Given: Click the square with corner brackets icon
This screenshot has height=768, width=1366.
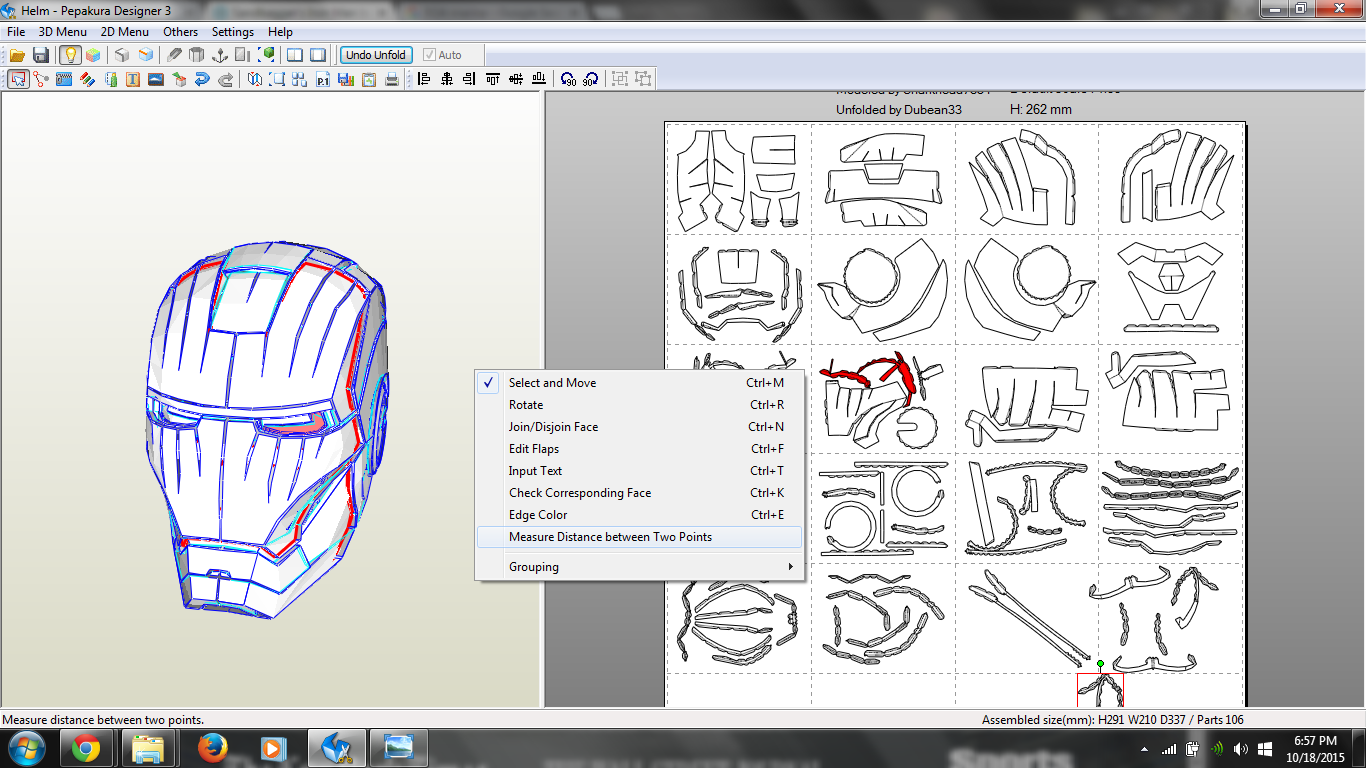Looking at the screenshot, I should click(x=277, y=79).
